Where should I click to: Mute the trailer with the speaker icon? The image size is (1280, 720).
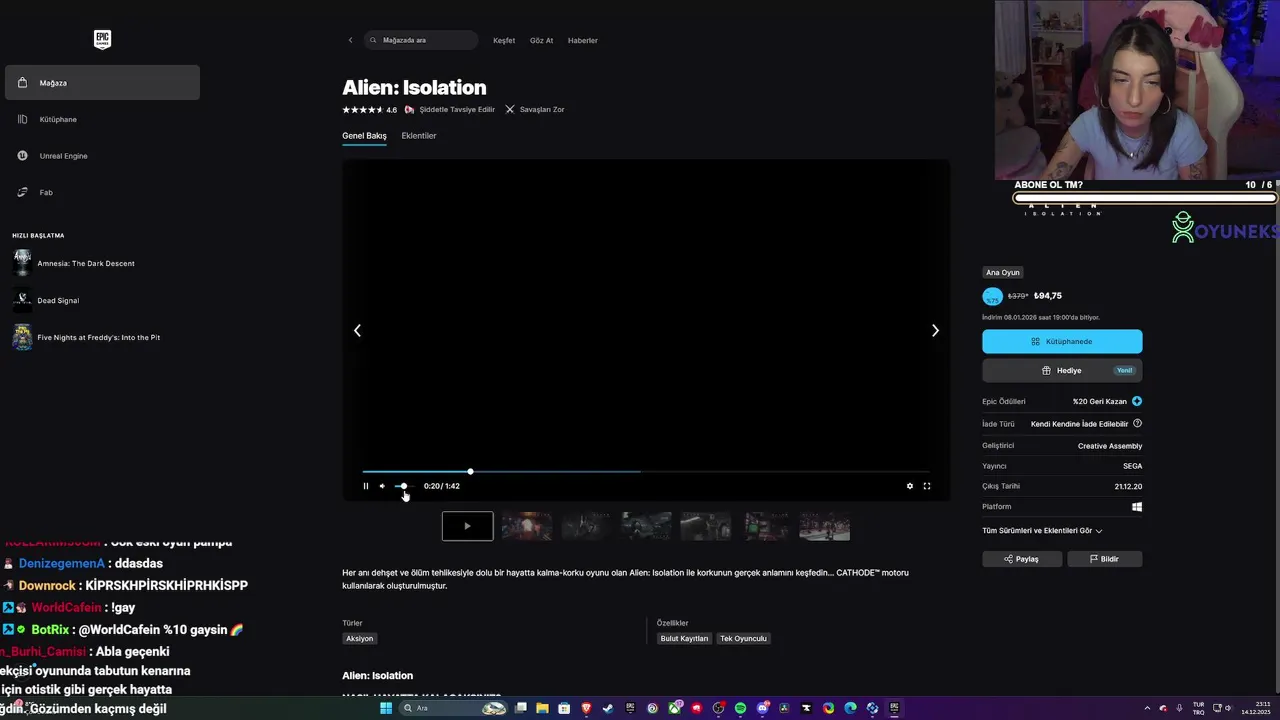point(382,486)
